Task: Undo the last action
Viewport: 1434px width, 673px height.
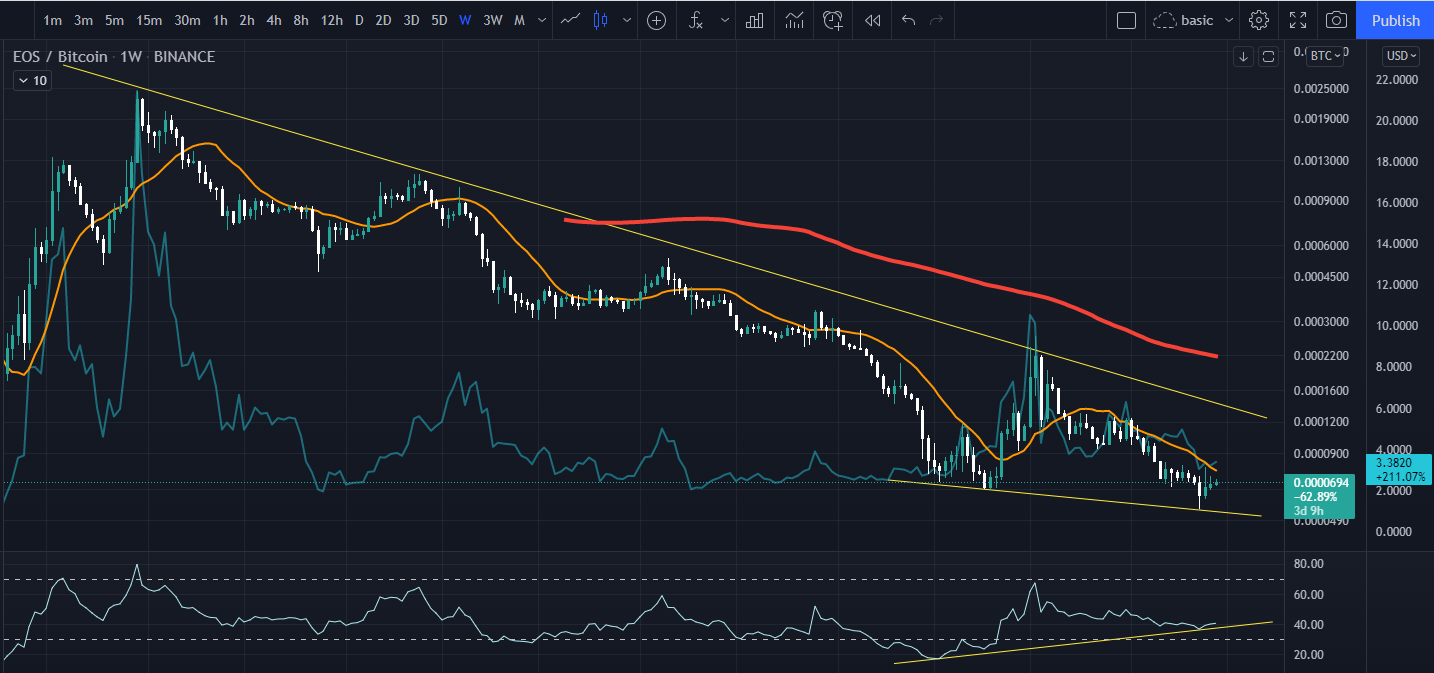Action: tap(908, 20)
